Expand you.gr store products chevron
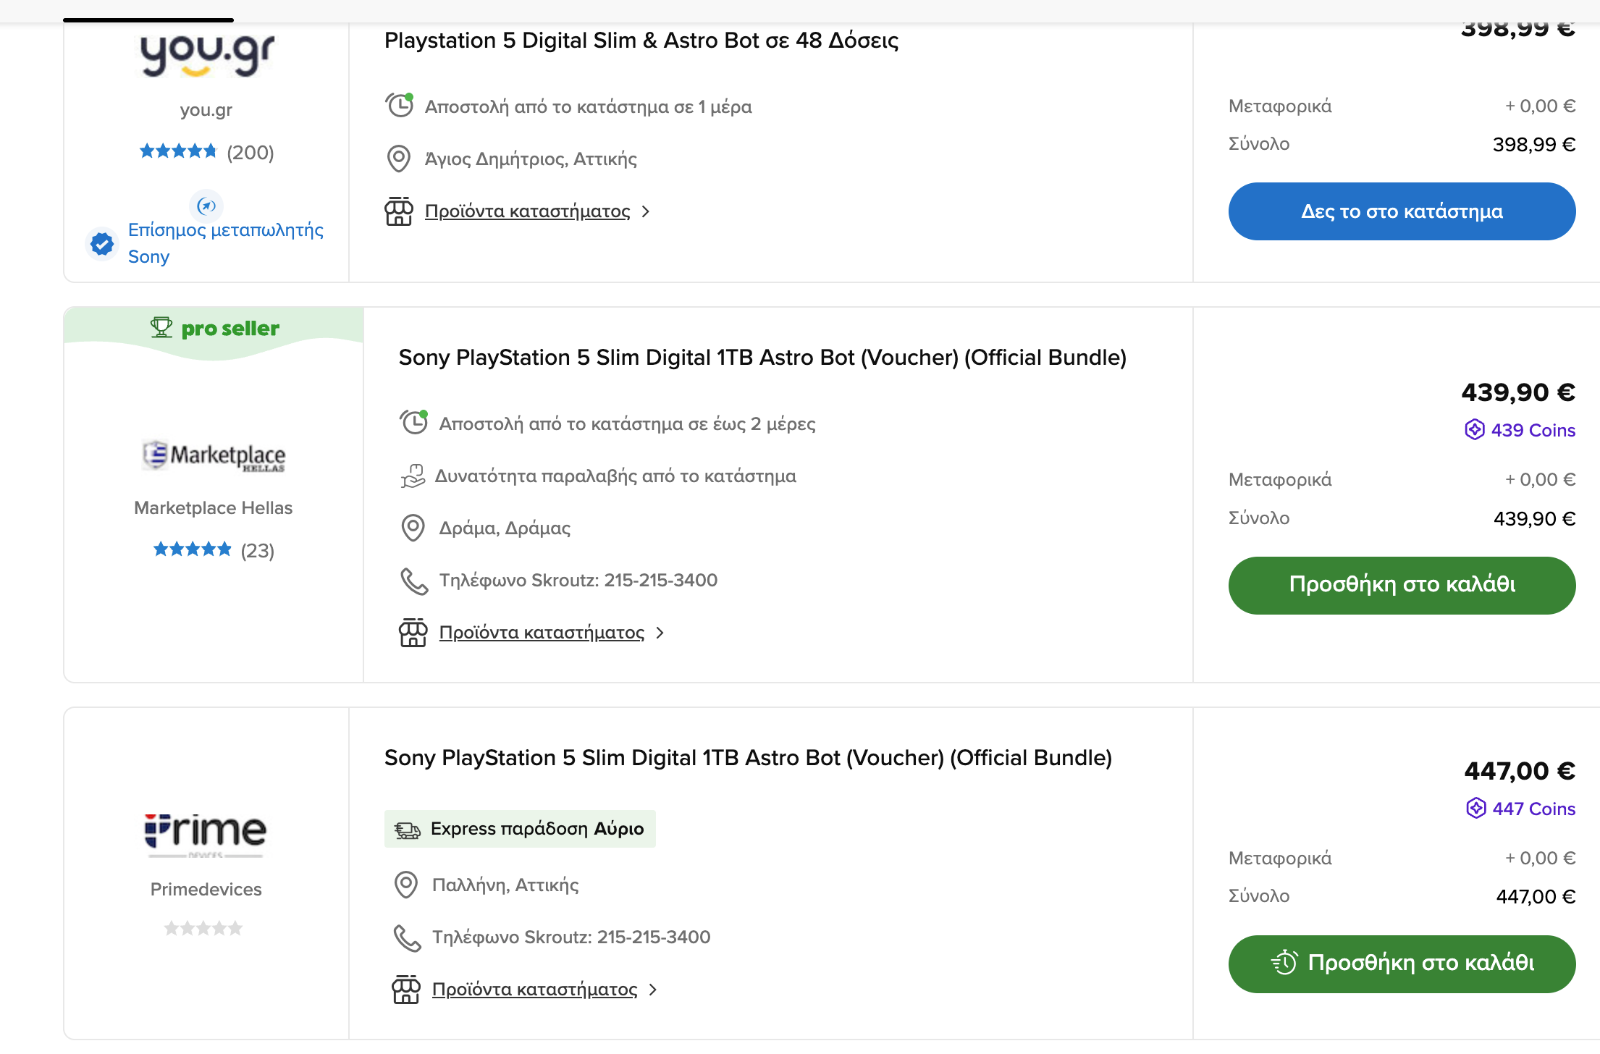Image resolution: width=1600 pixels, height=1054 pixels. [x=646, y=211]
